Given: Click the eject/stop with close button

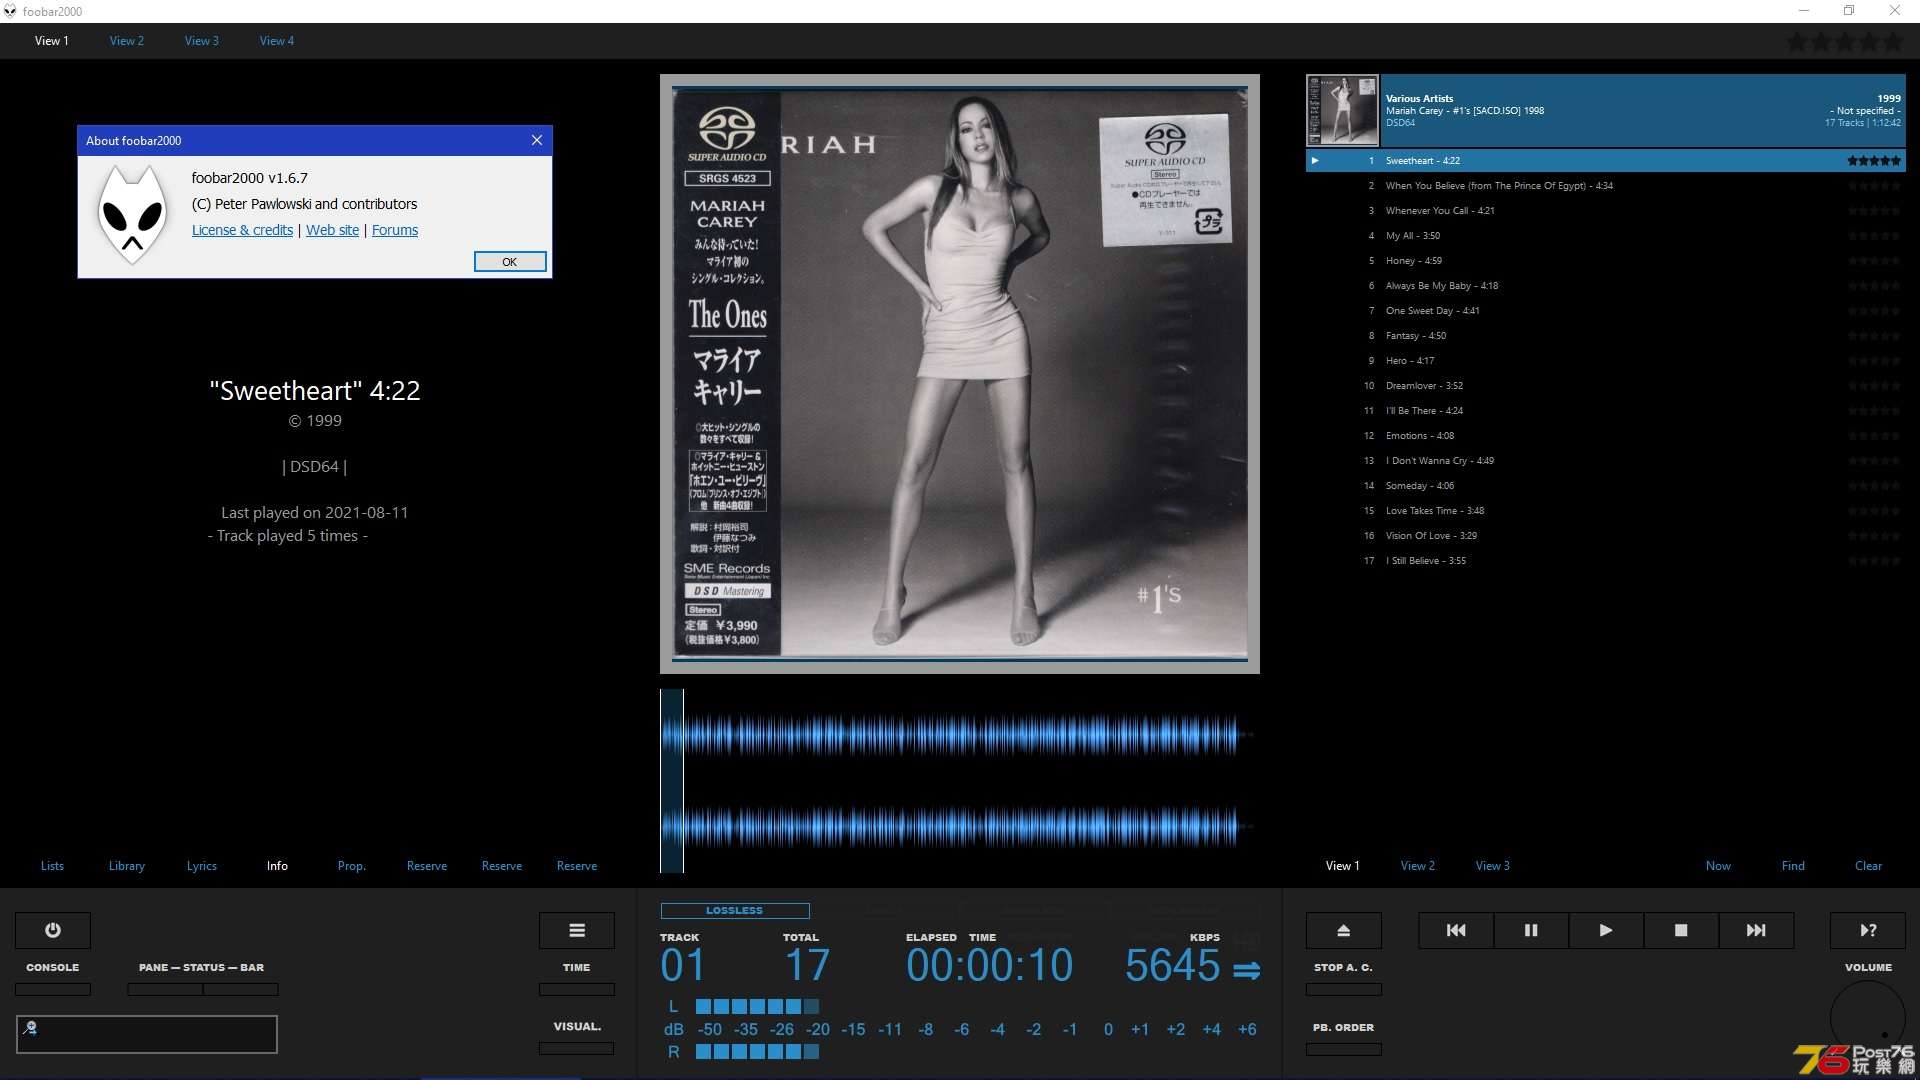Looking at the screenshot, I should [1342, 930].
